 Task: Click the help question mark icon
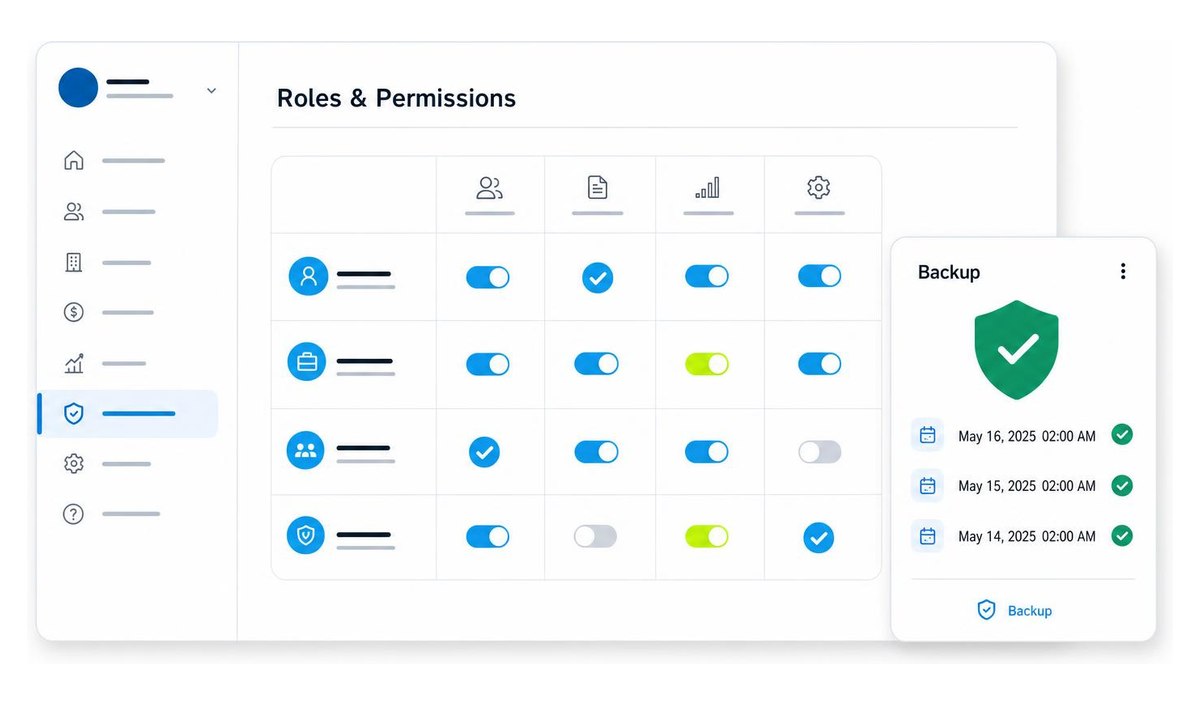click(74, 514)
